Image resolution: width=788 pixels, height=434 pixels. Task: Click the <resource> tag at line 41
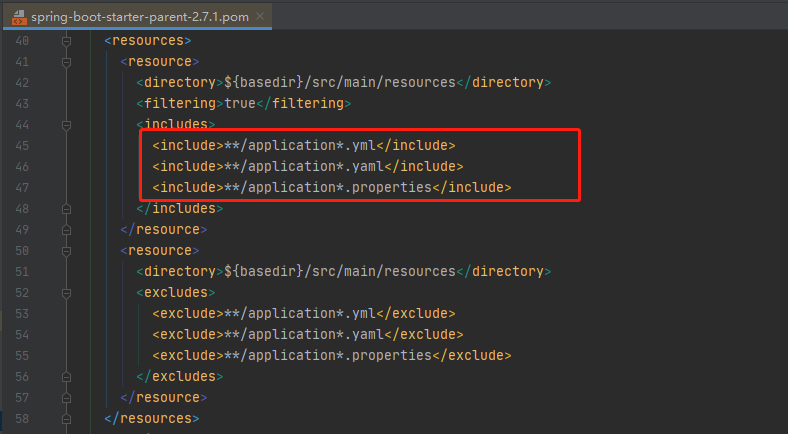160,62
